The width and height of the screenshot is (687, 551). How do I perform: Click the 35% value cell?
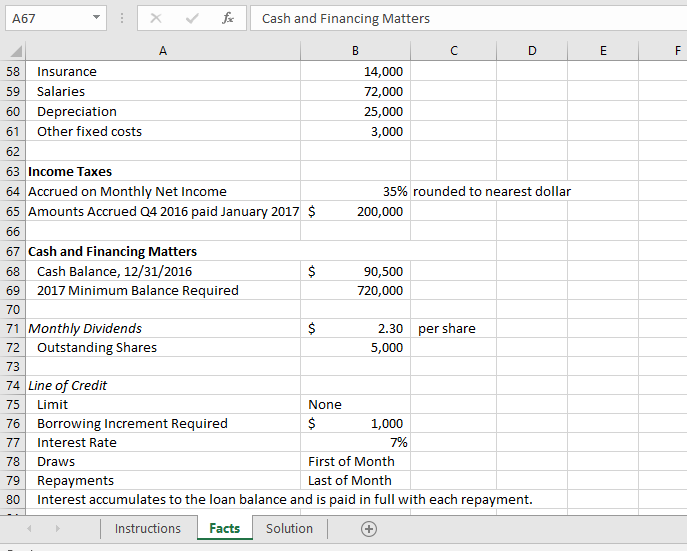355,191
